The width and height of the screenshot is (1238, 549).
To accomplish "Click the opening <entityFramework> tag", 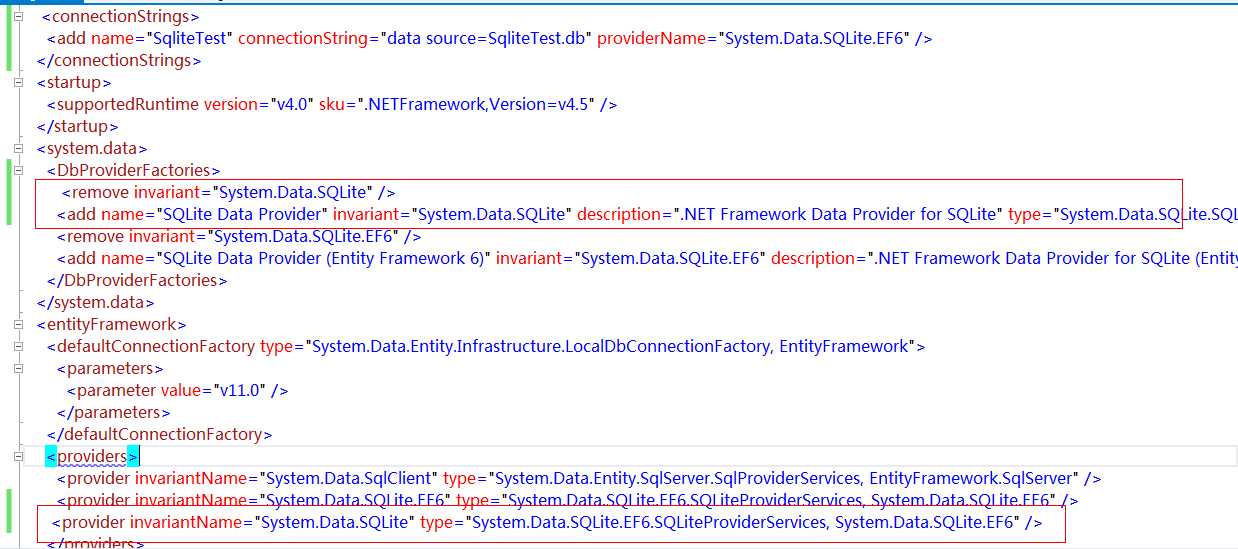I will [x=112, y=324].
